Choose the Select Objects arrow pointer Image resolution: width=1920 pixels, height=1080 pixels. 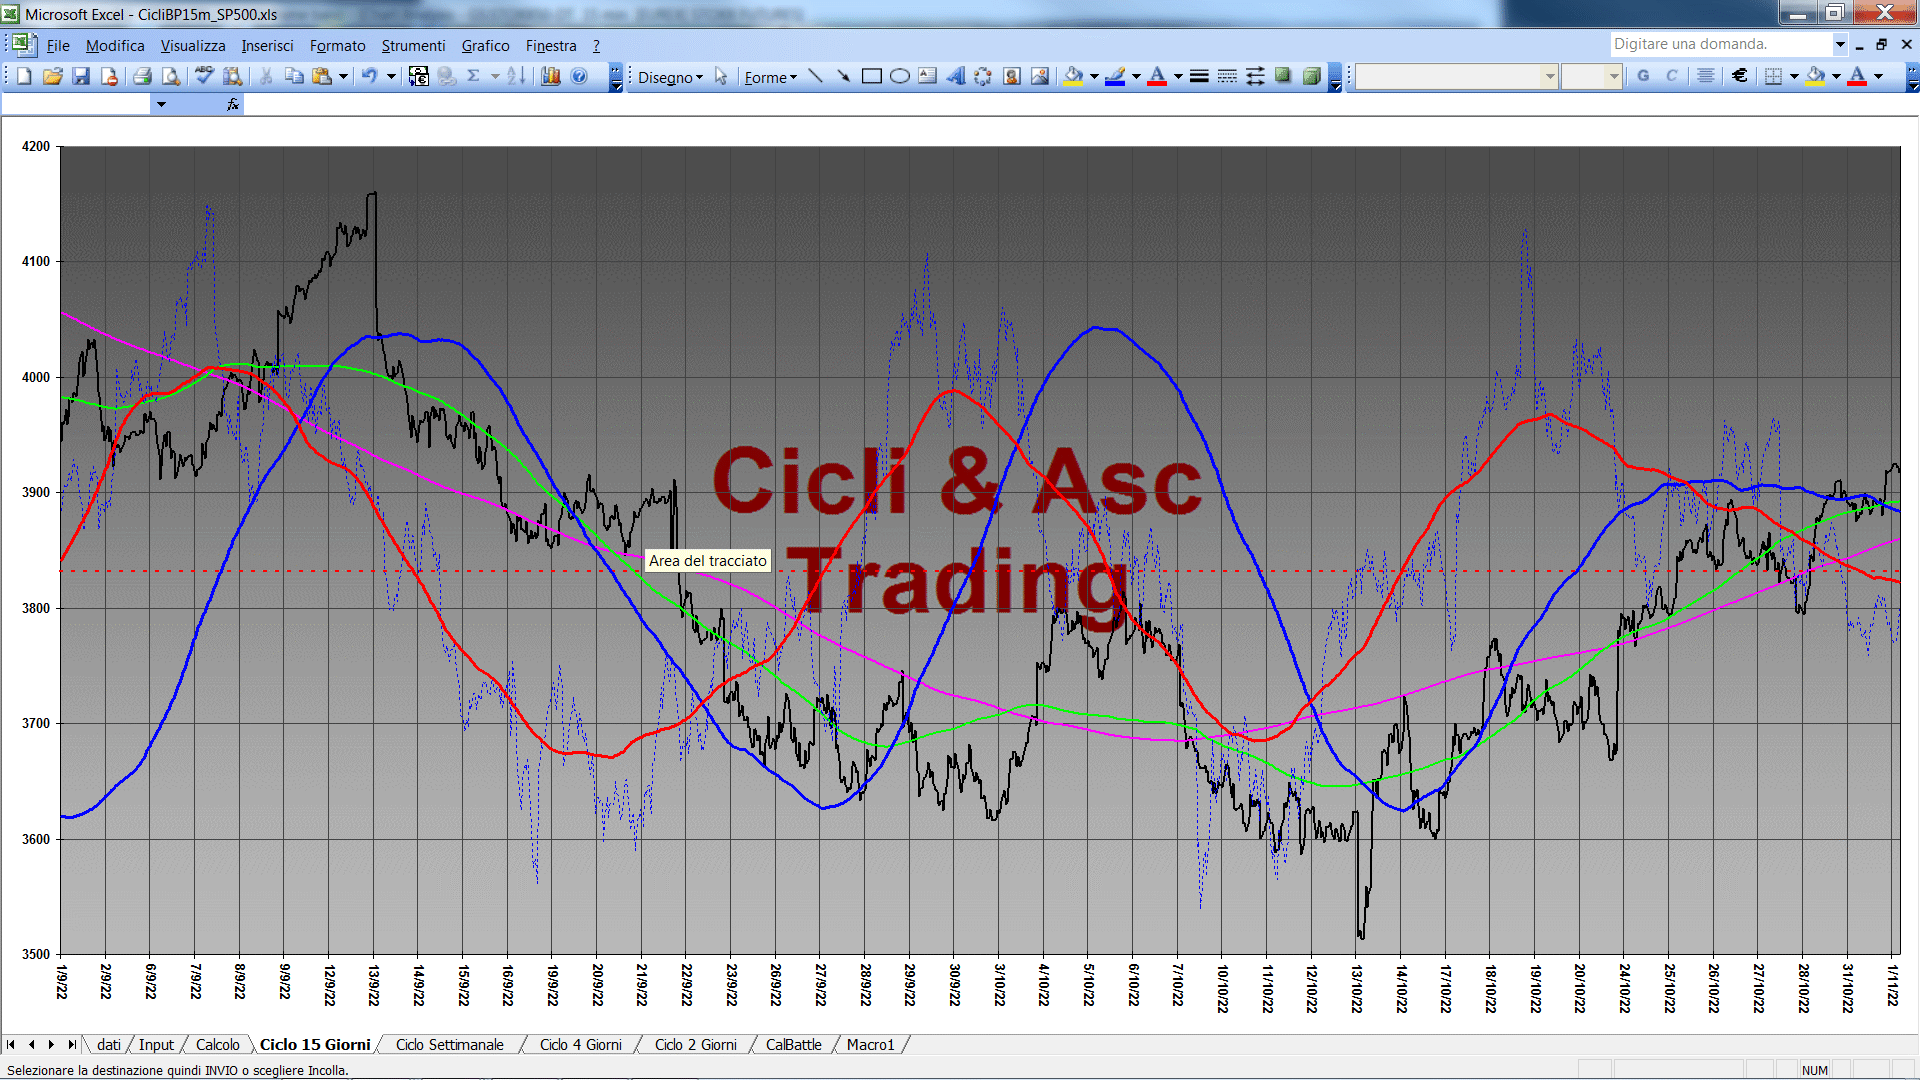721,77
